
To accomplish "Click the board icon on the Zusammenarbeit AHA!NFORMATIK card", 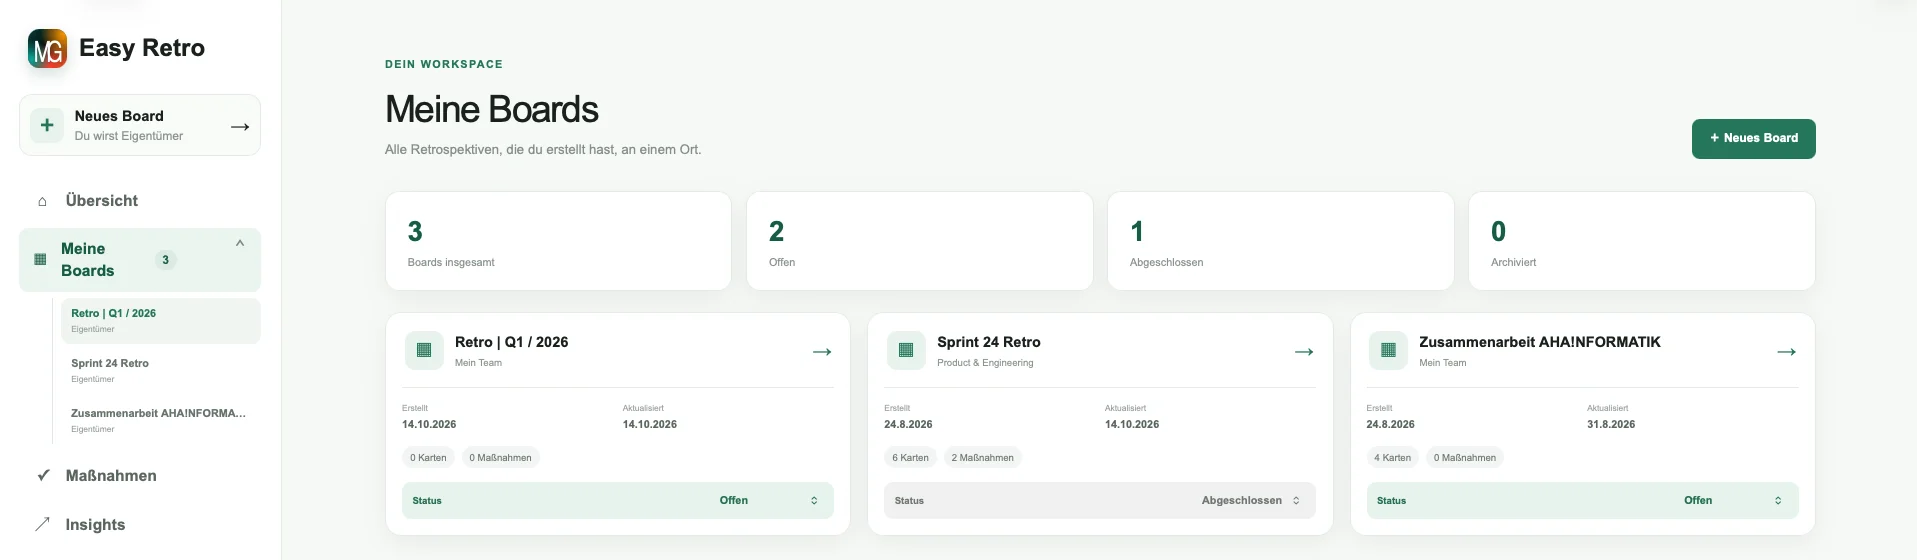I will click(1388, 351).
